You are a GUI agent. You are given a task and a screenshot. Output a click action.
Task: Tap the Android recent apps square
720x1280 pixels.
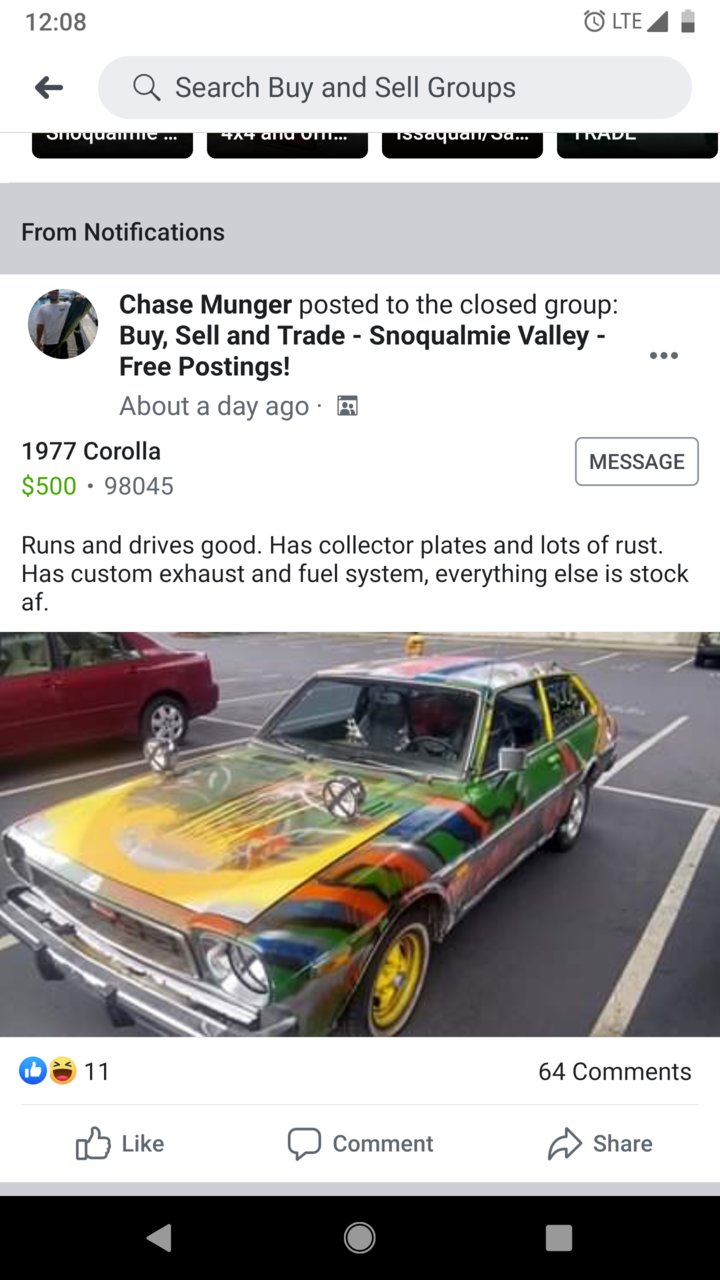tap(559, 1237)
